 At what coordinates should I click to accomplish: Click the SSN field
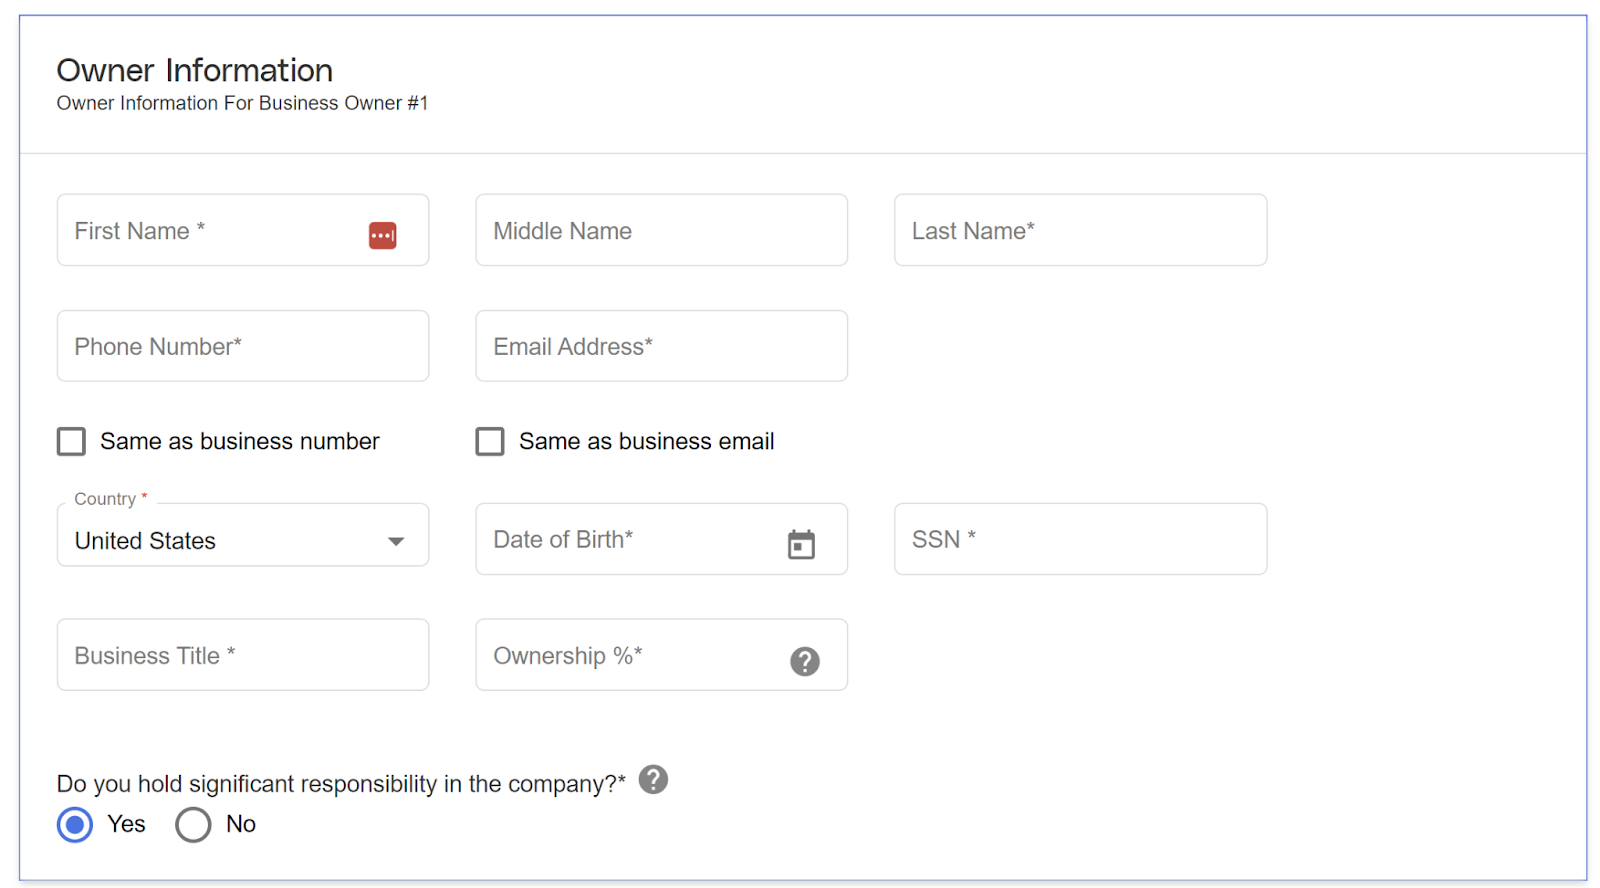tap(1080, 539)
